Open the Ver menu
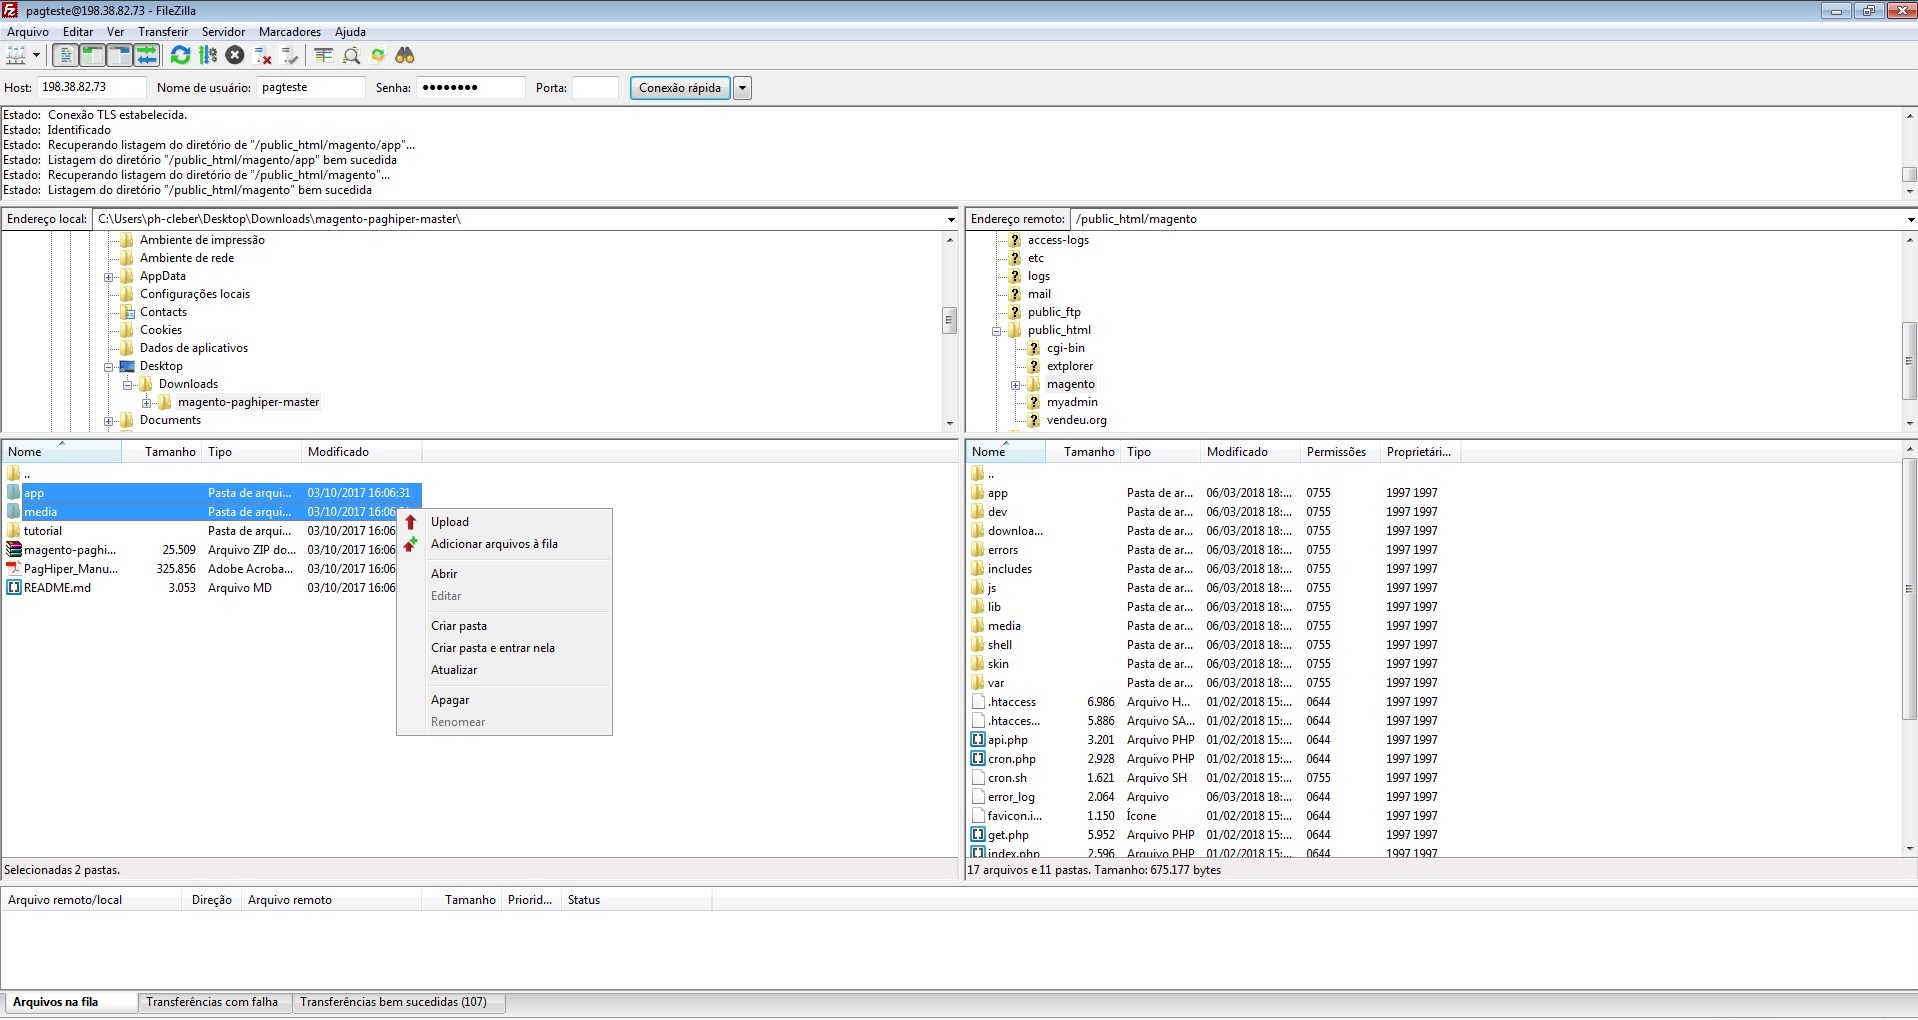This screenshot has height=1020, width=1918. (x=116, y=32)
